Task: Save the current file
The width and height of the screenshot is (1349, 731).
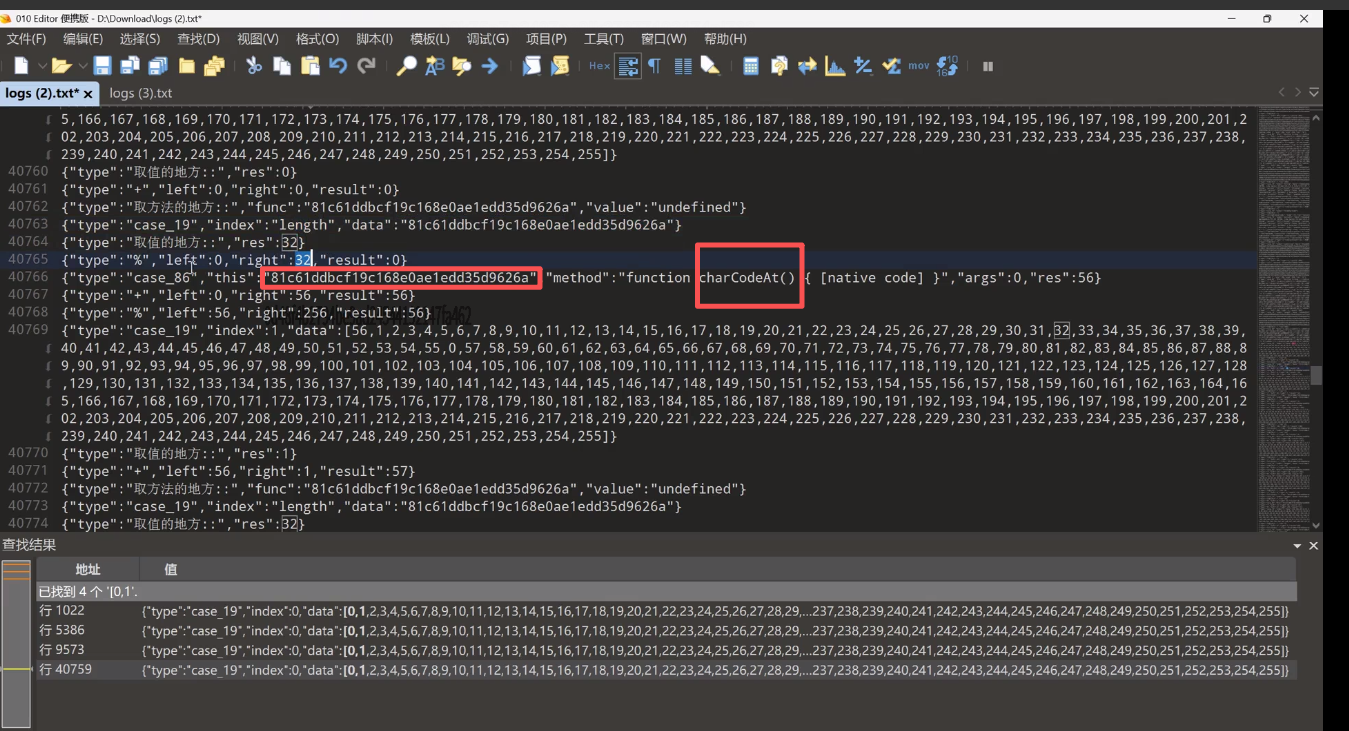Action: (x=102, y=66)
